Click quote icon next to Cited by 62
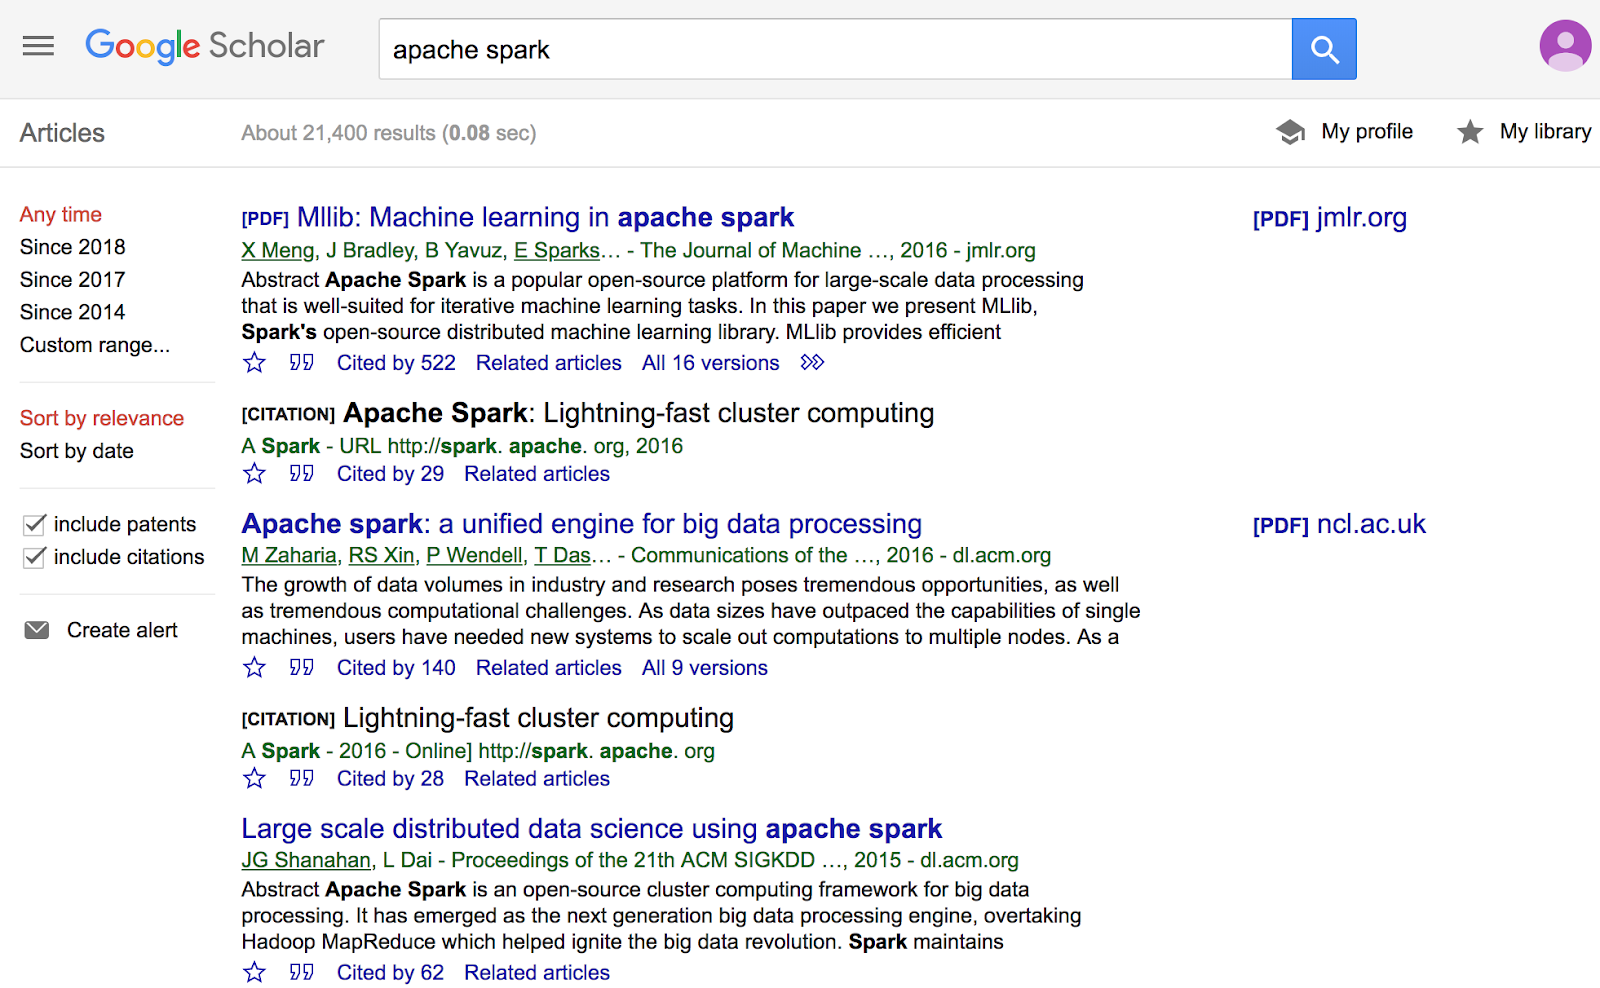This screenshot has height=988, width=1600. [301, 973]
